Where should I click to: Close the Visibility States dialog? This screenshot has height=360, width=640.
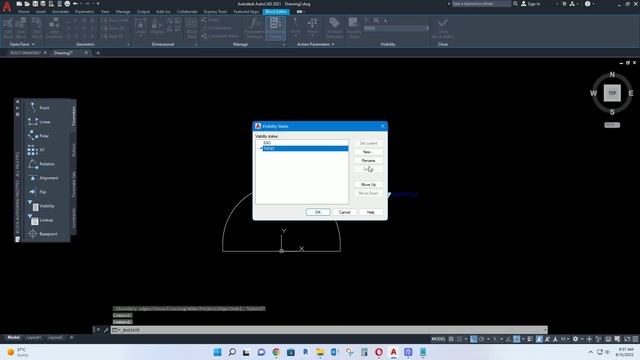(382, 126)
